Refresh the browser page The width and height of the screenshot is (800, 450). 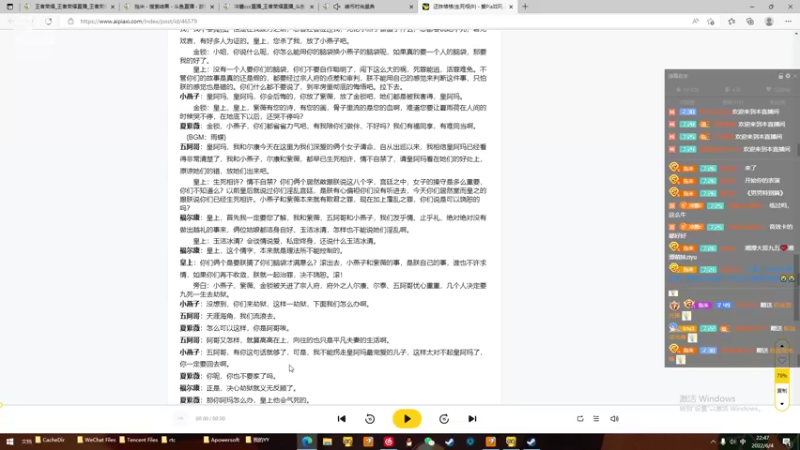pyautogui.click(x=48, y=21)
